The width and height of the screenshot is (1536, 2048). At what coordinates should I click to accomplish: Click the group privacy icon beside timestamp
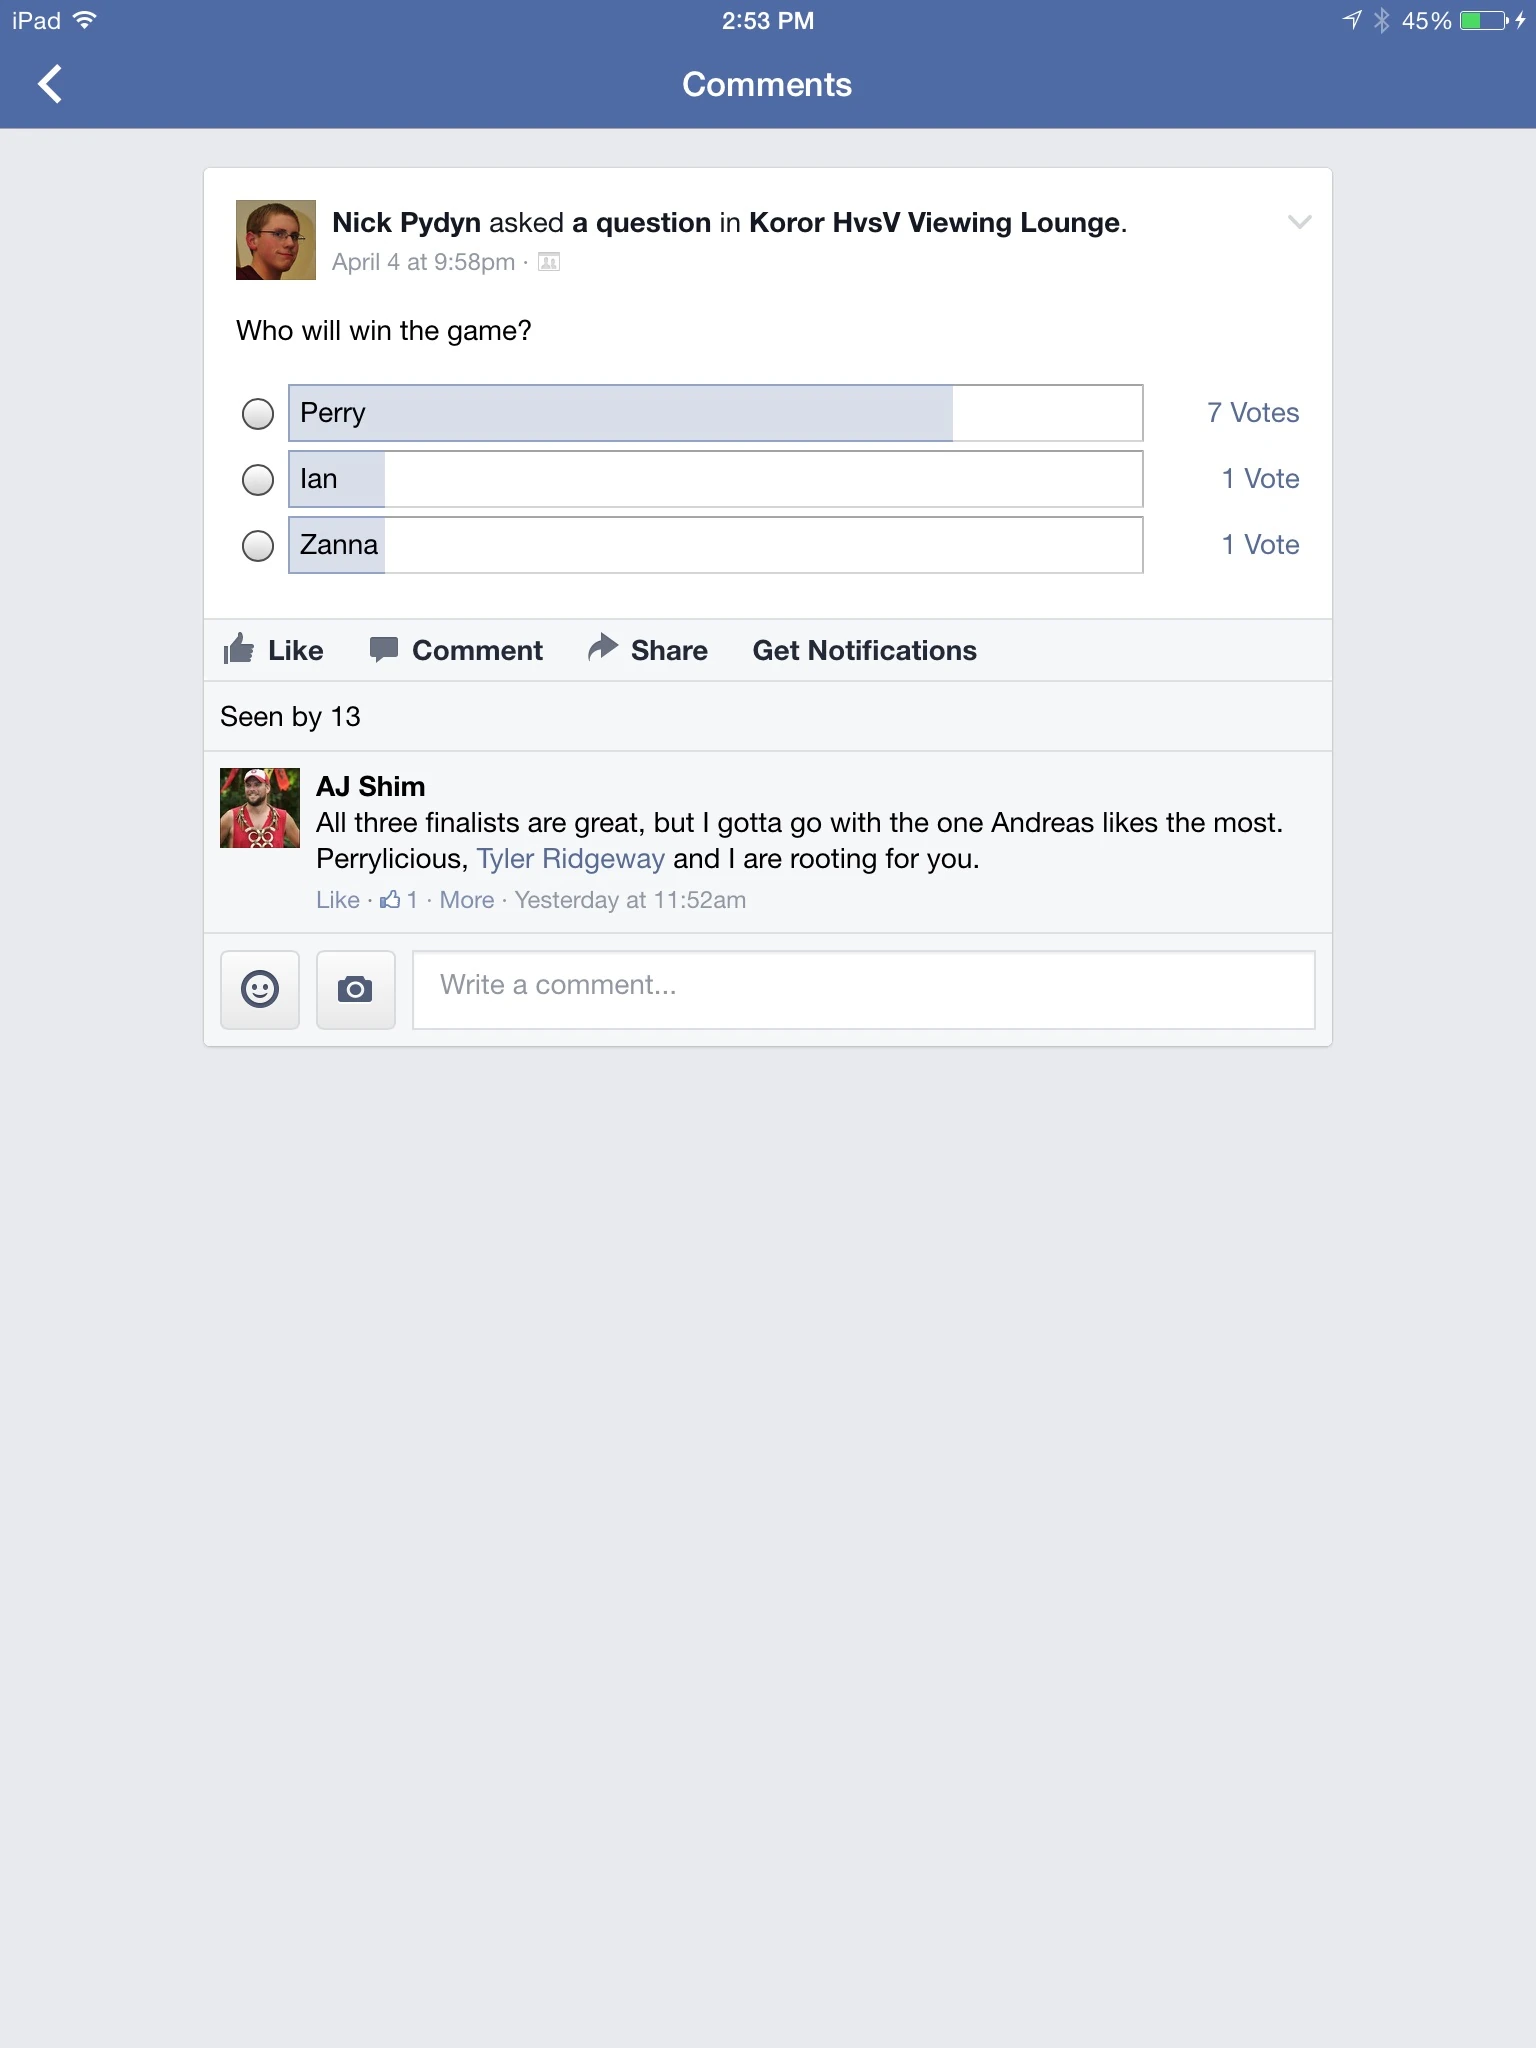click(549, 262)
